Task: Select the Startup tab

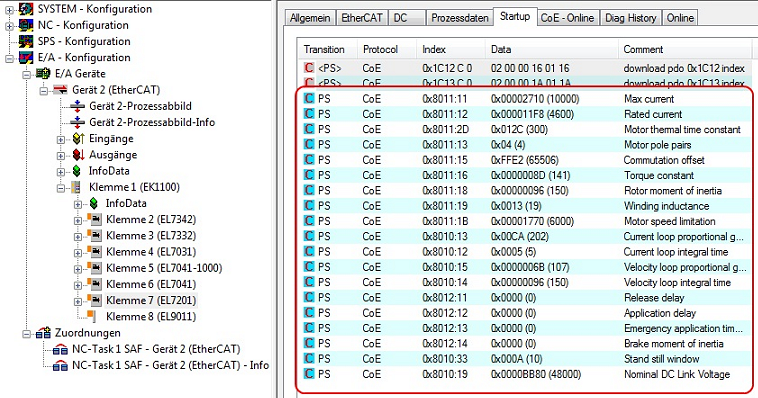Action: coord(515,16)
